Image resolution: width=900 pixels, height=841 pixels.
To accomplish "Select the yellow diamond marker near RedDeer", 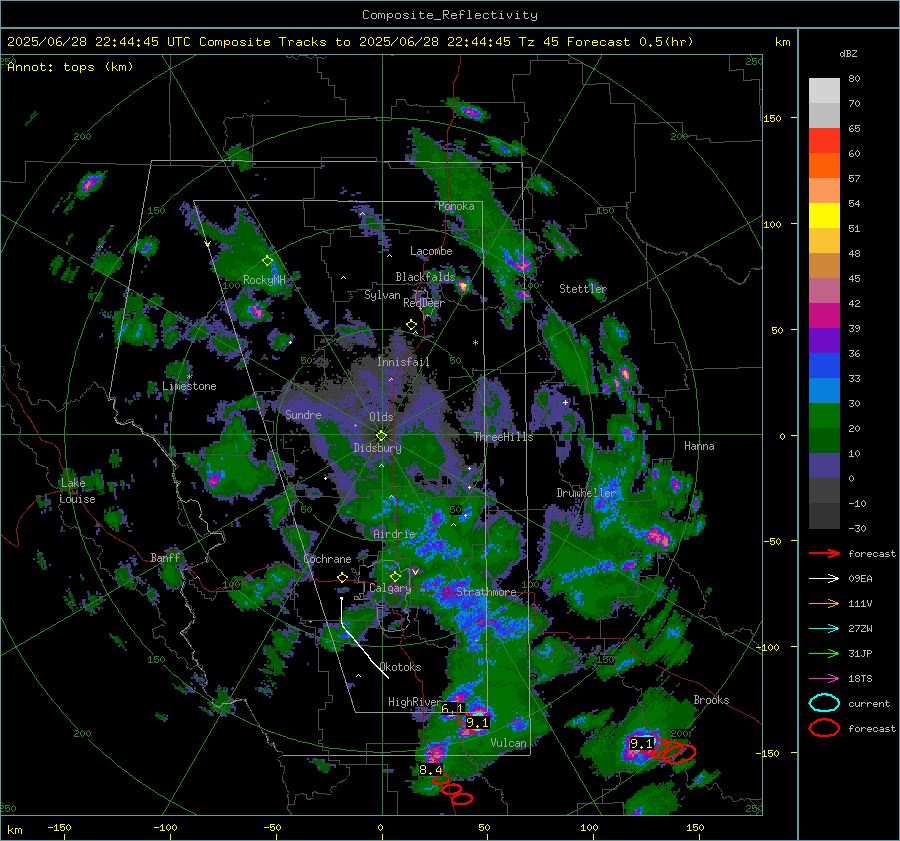I will point(411,325).
